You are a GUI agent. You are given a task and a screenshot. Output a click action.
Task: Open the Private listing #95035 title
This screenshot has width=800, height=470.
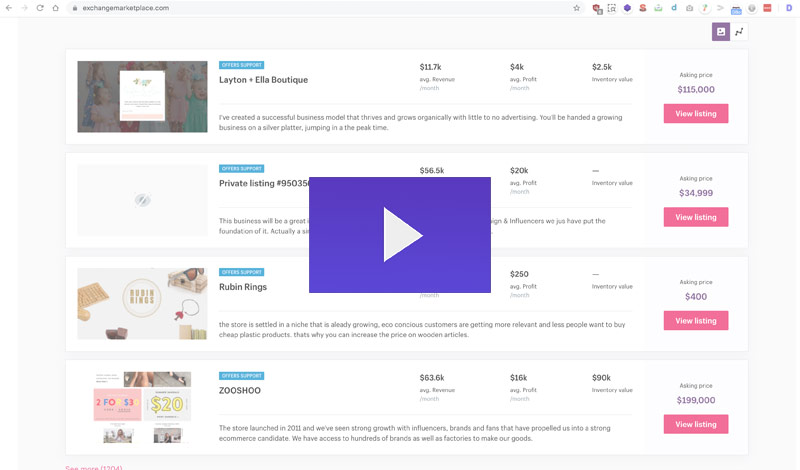pyautogui.click(x=264, y=183)
